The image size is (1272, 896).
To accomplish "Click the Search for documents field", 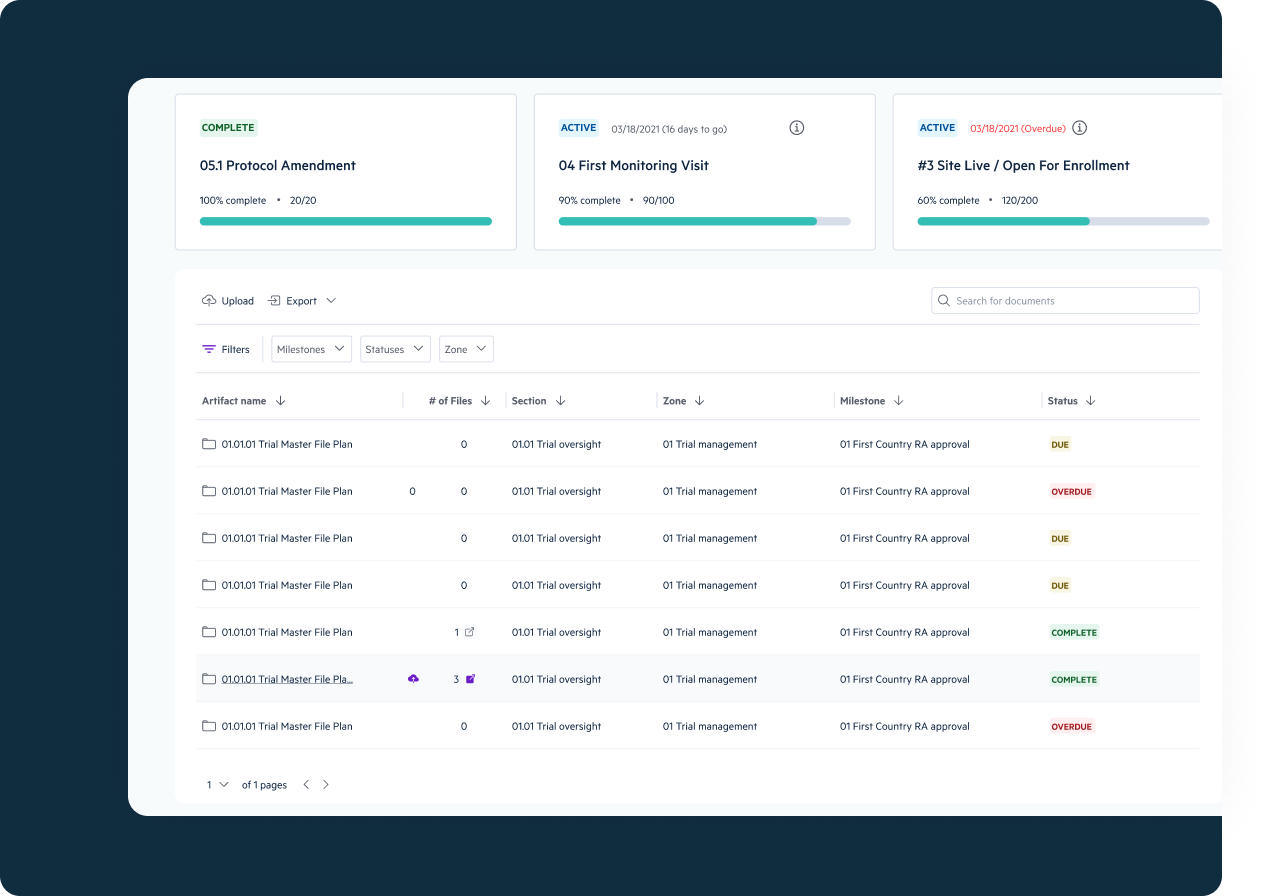I will coord(1065,301).
